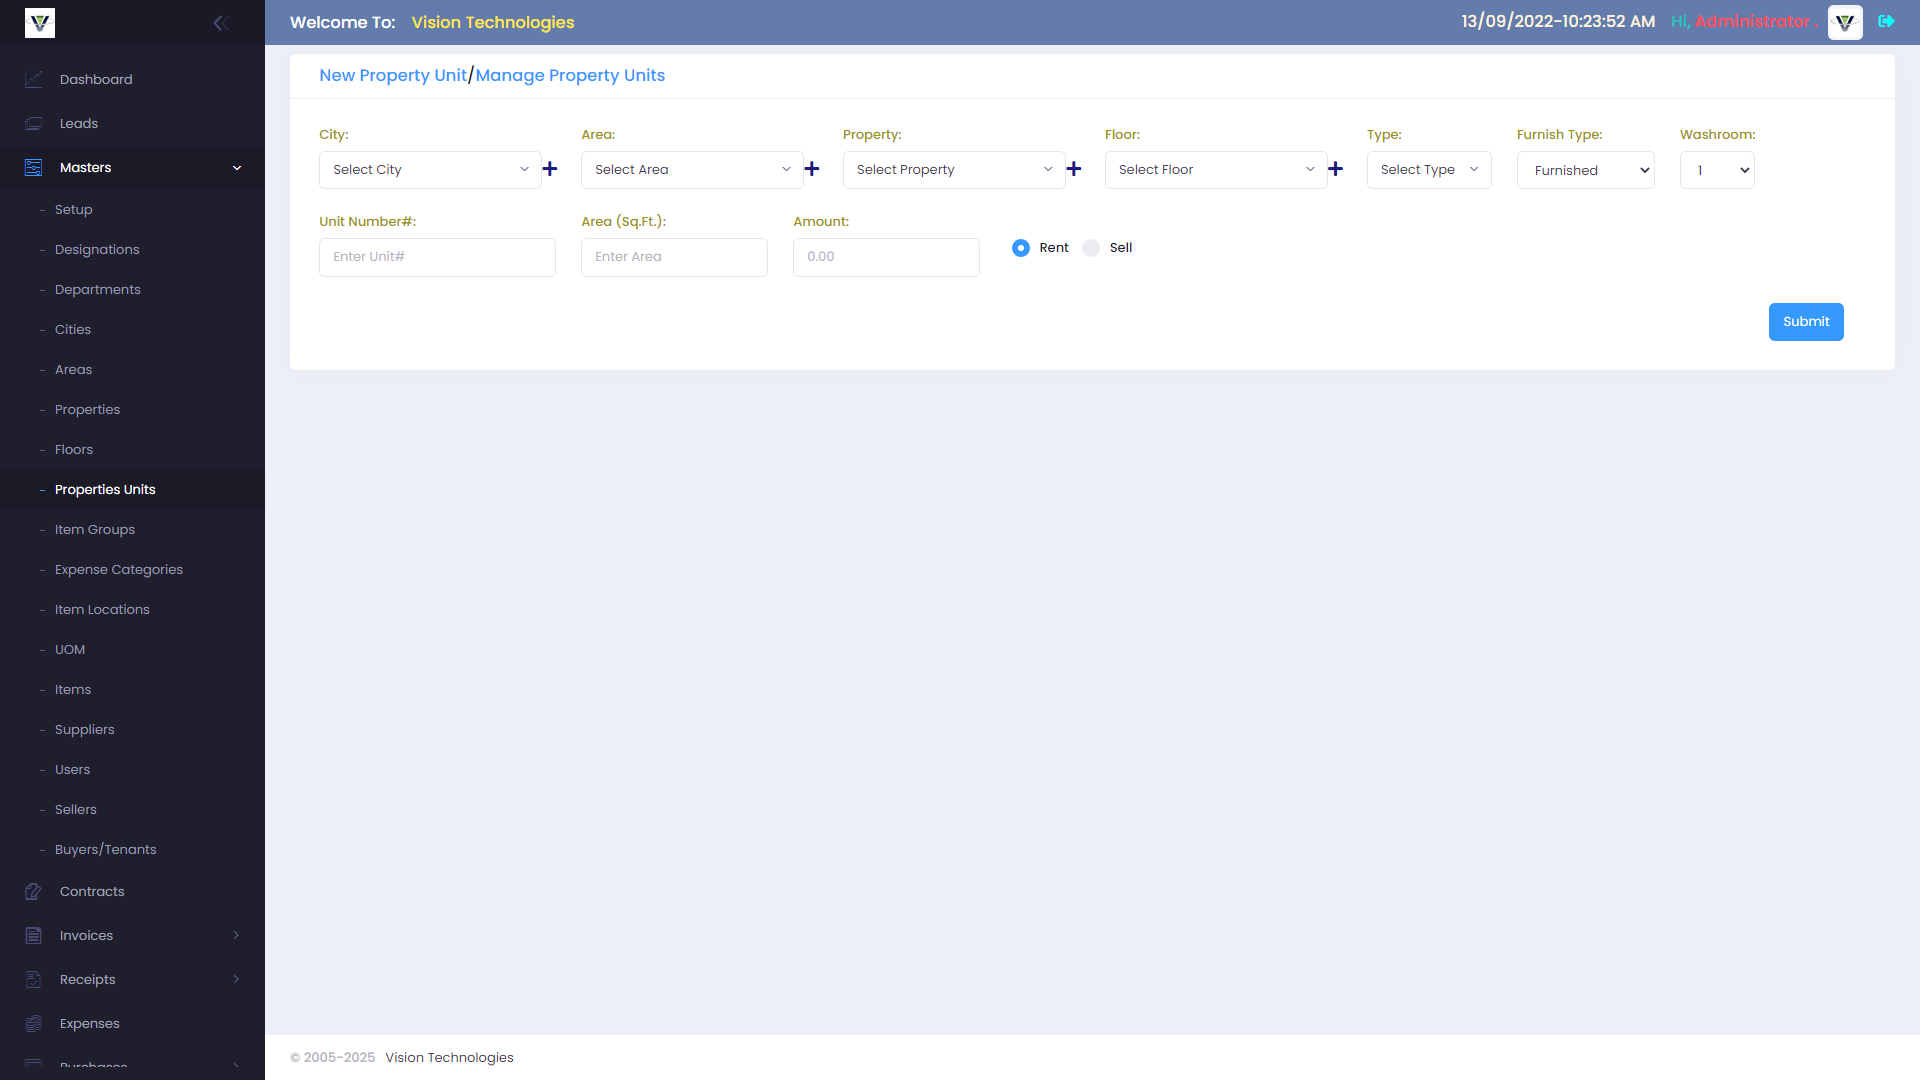Open the Contracts icon in the sidebar
The width and height of the screenshot is (1920, 1080).
tap(33, 891)
